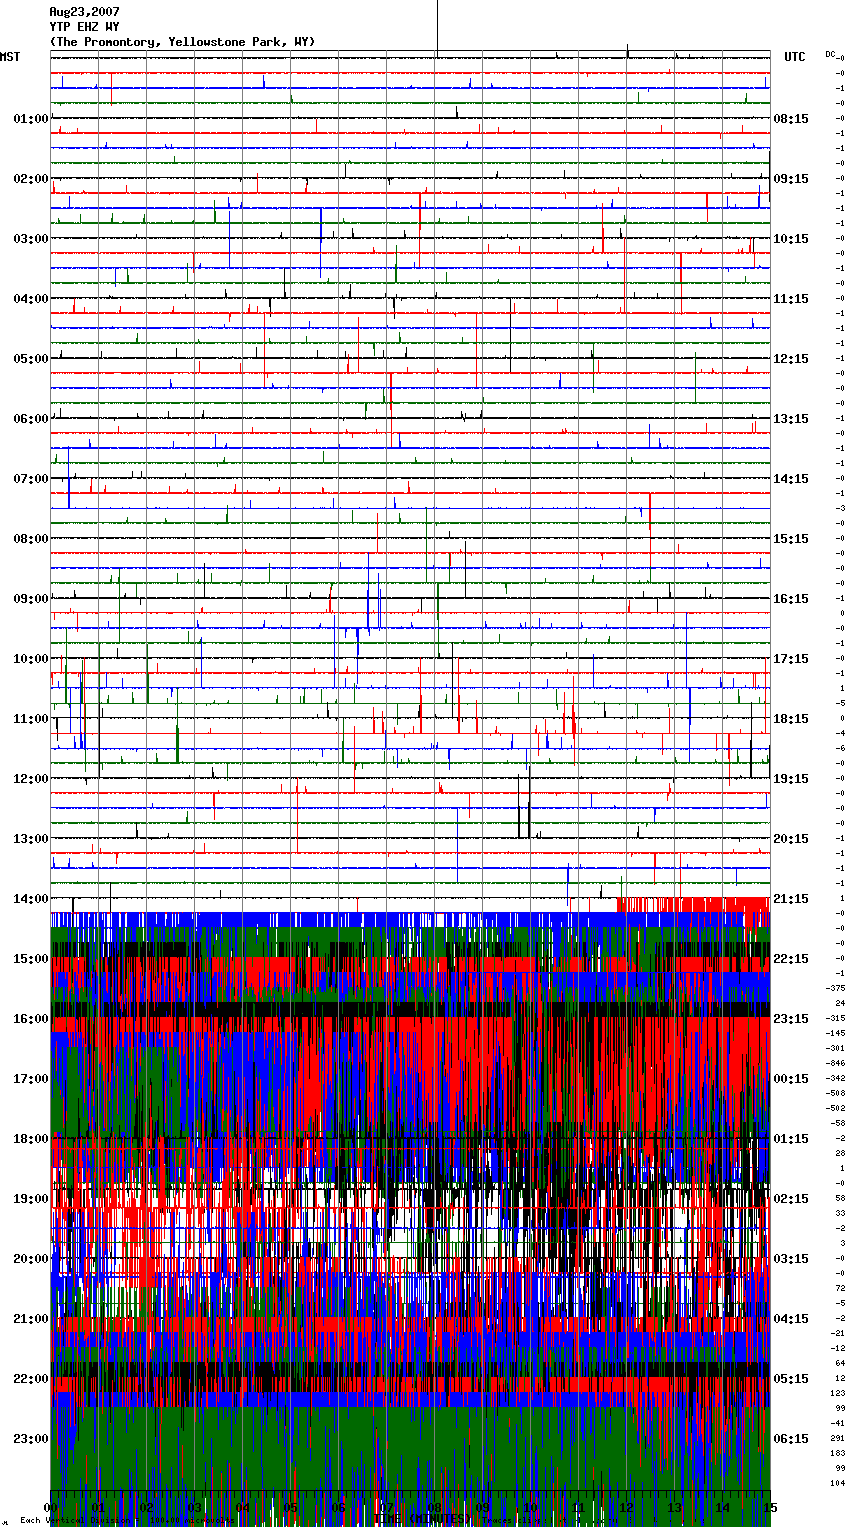Viewport: 850px width, 1534px height.
Task: Click the 09:15 UTC time label
Action: click(x=791, y=179)
